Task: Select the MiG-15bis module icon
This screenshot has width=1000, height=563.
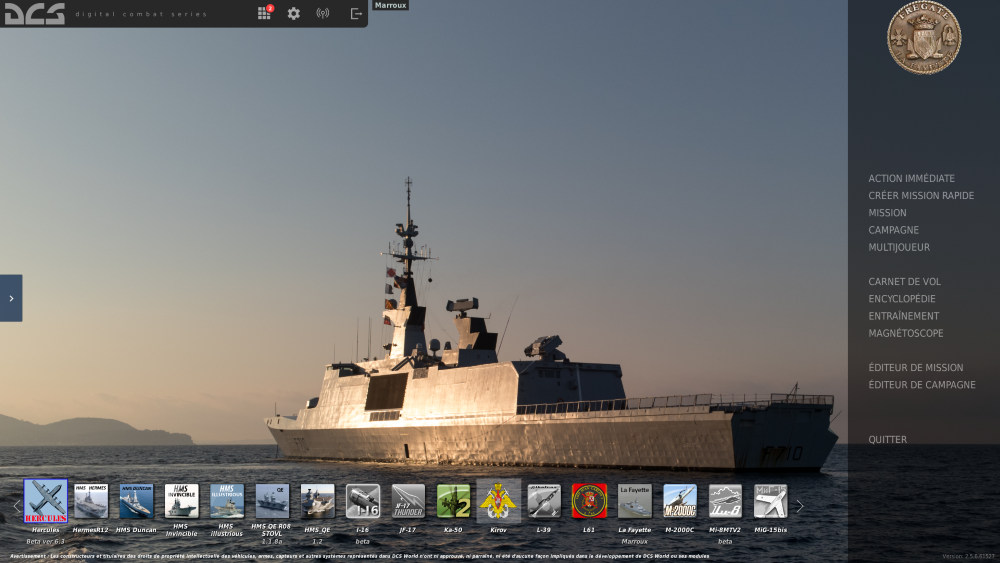Action: tap(770, 501)
